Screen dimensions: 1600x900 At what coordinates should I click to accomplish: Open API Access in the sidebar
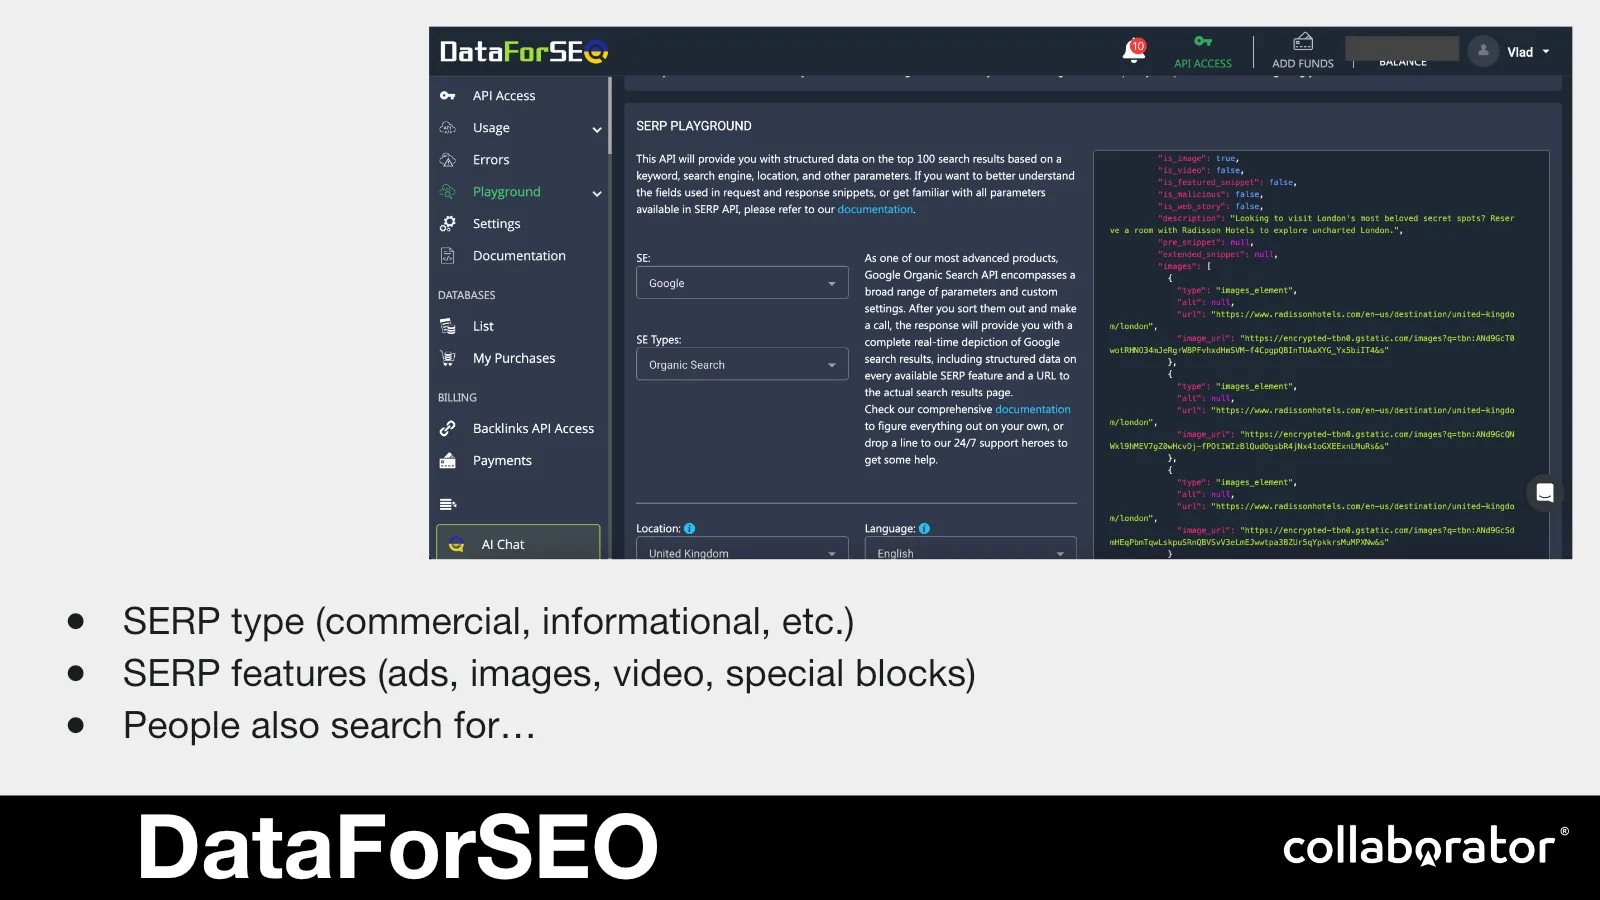[504, 96]
